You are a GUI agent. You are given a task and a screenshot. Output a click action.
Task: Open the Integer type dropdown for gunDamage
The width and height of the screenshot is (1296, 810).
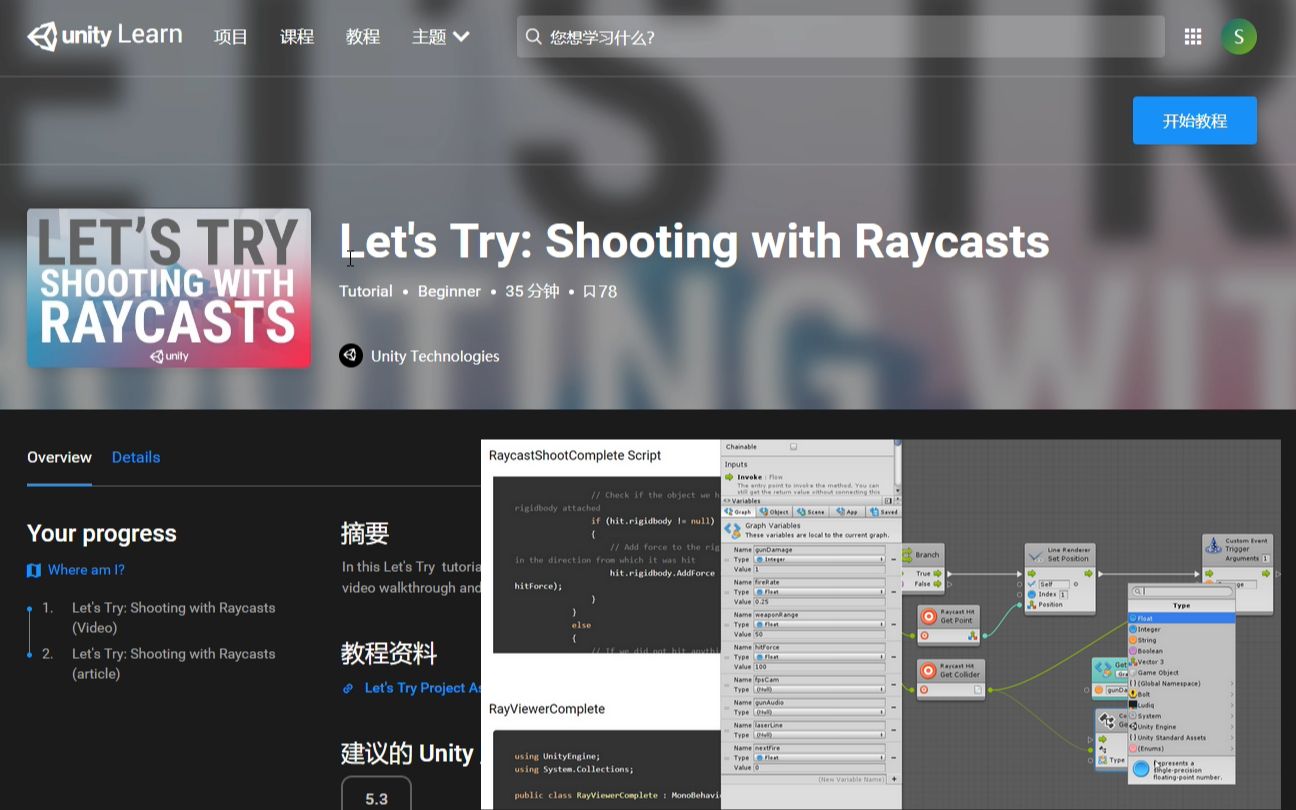coord(819,559)
